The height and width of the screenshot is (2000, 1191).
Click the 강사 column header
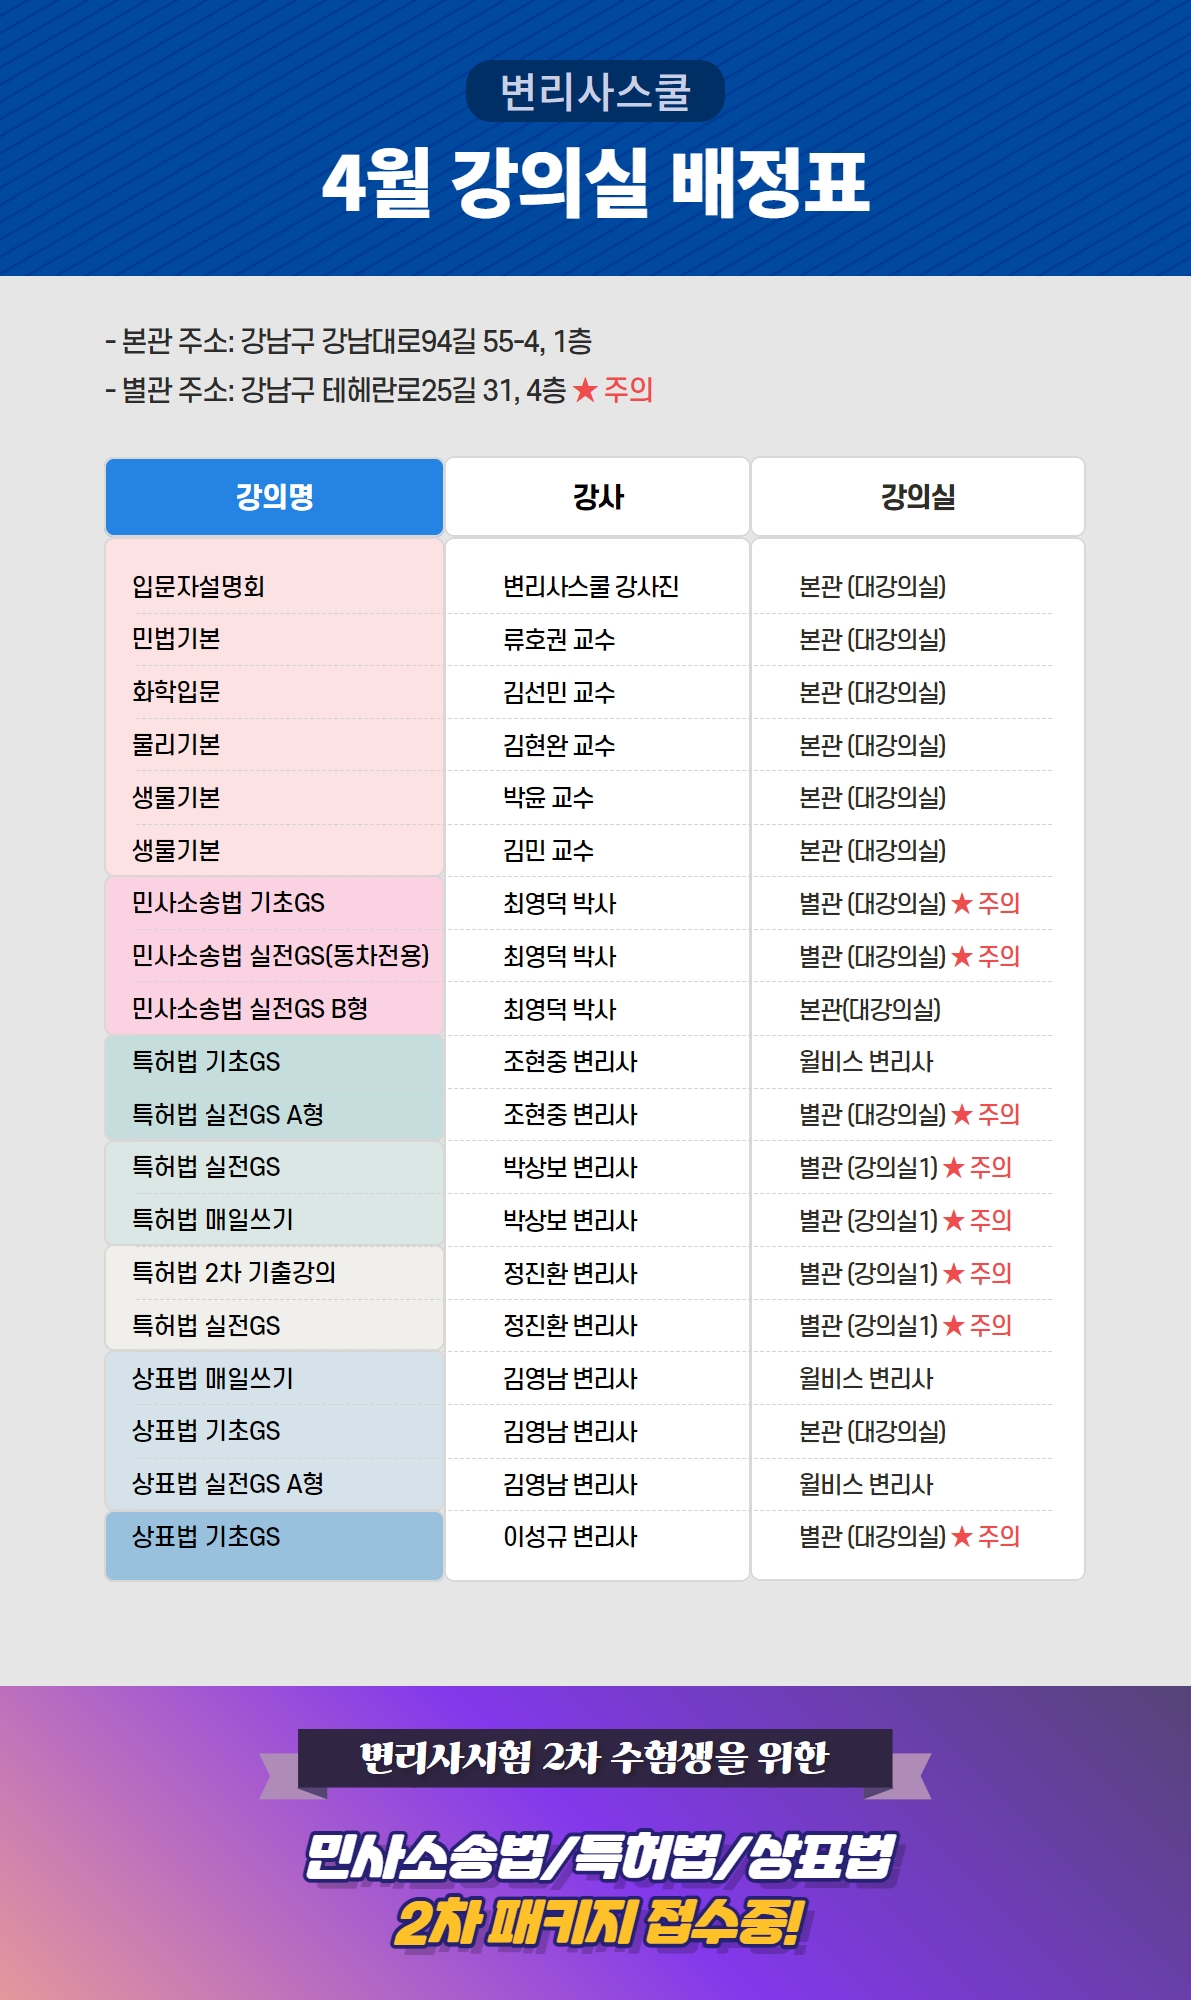[597, 497]
